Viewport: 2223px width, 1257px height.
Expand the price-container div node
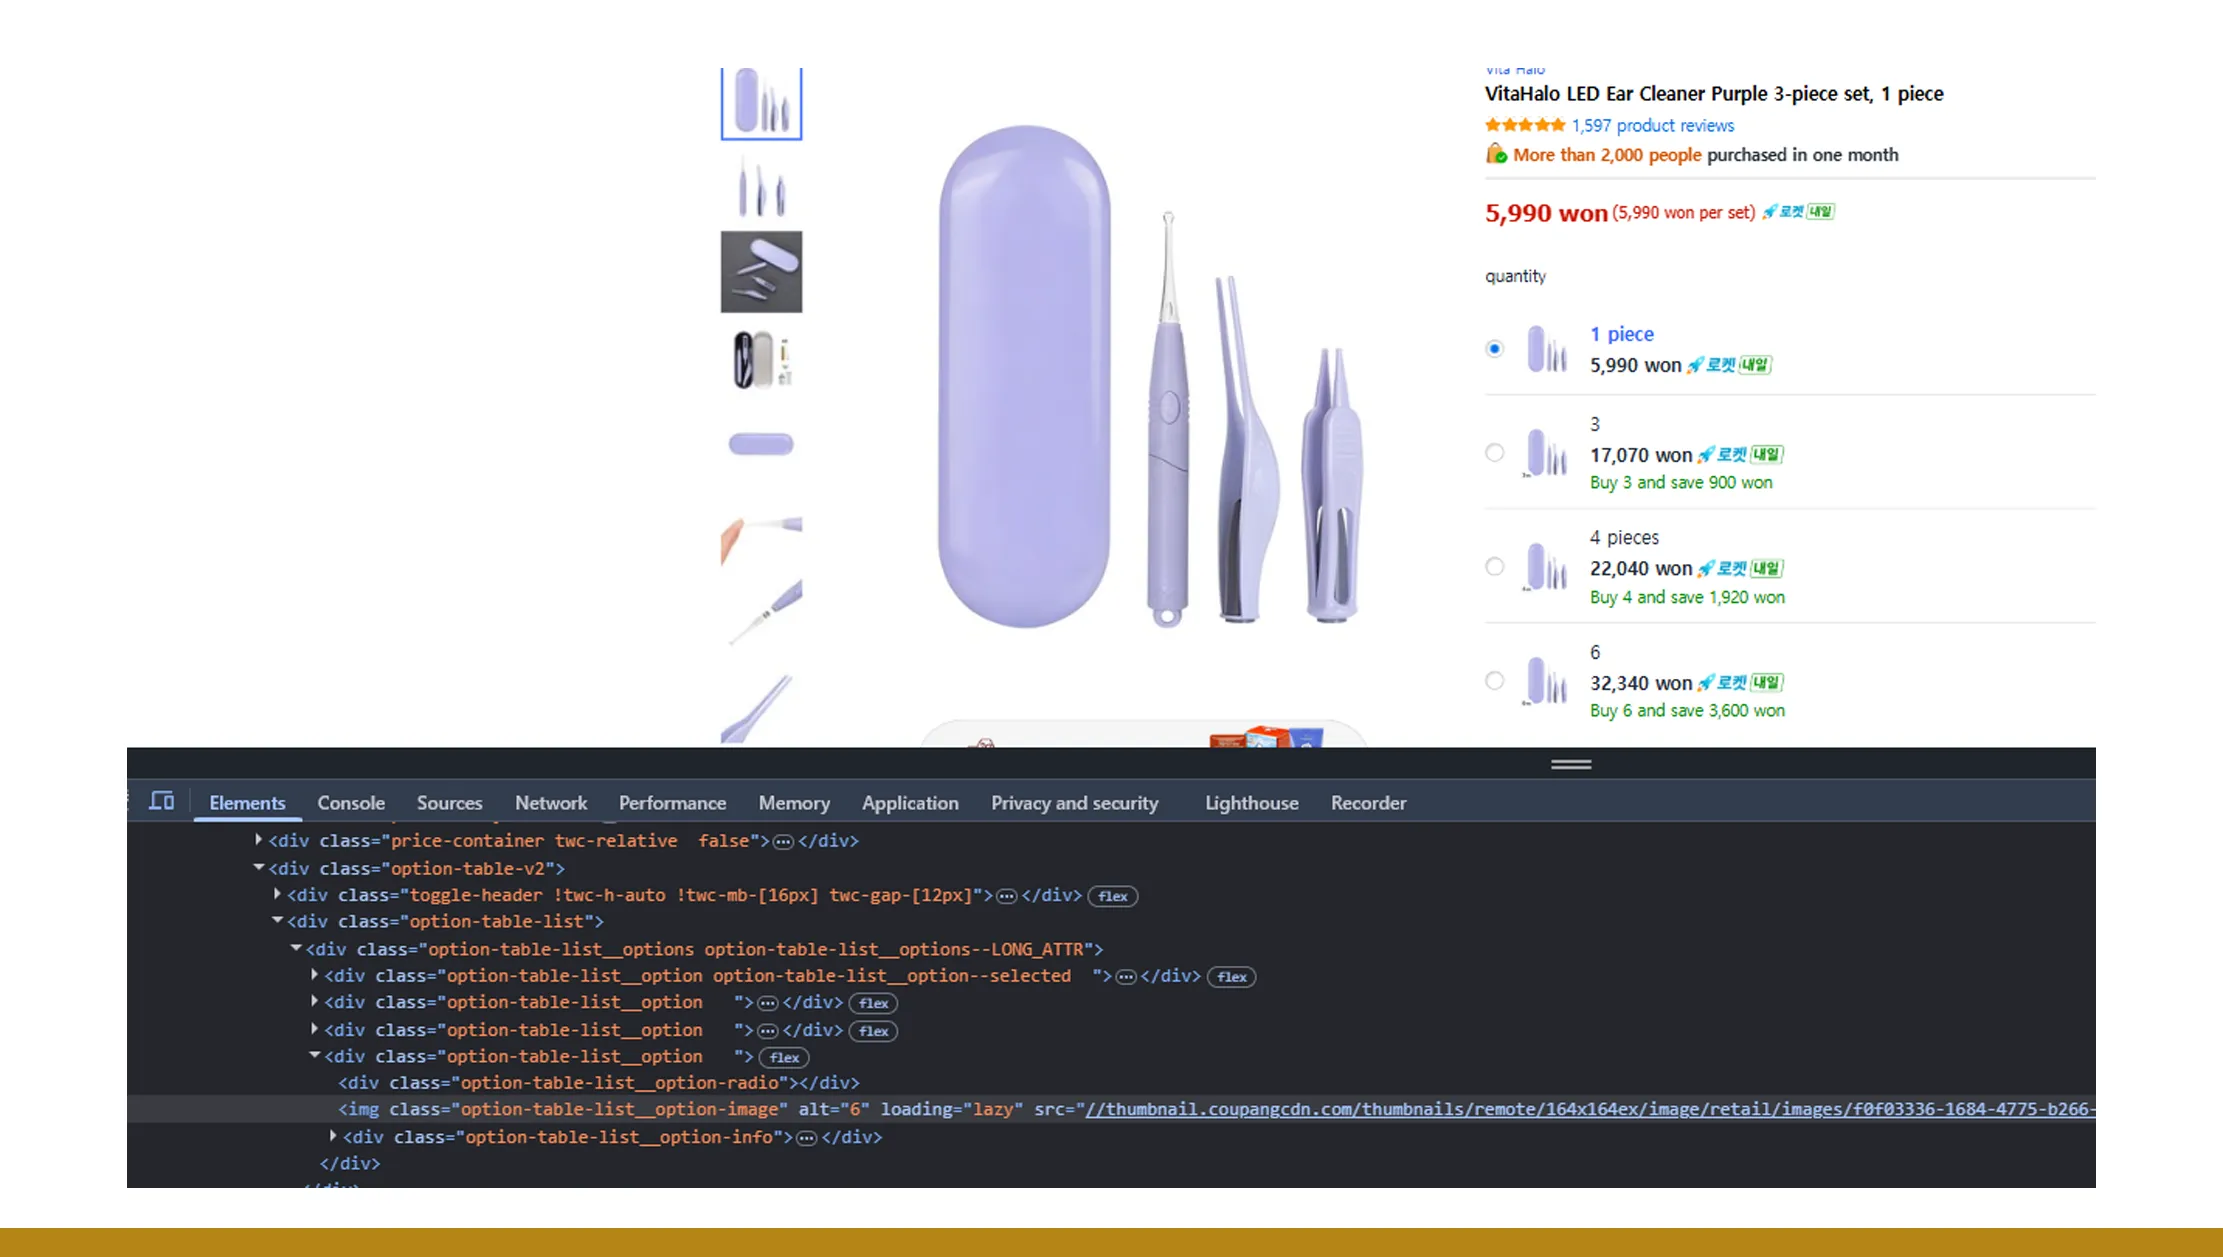pos(258,840)
